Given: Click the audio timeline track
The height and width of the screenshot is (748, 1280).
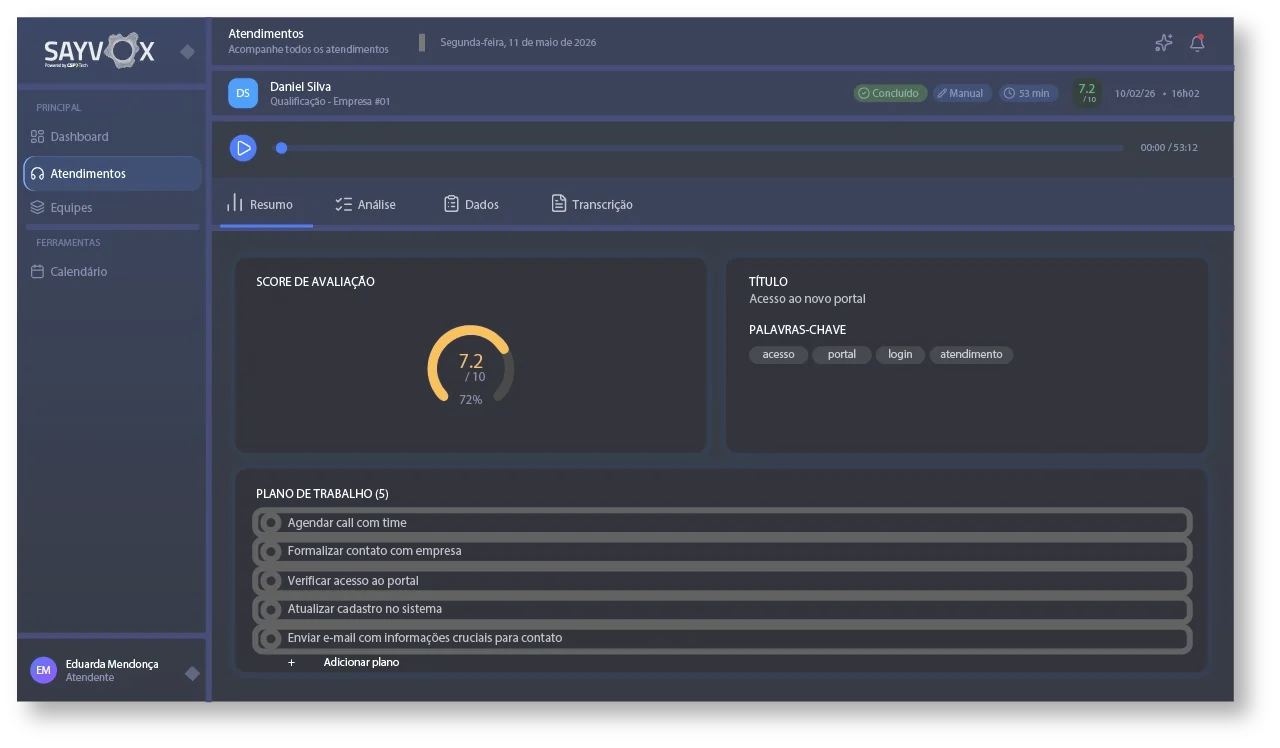Looking at the screenshot, I should click(700, 148).
